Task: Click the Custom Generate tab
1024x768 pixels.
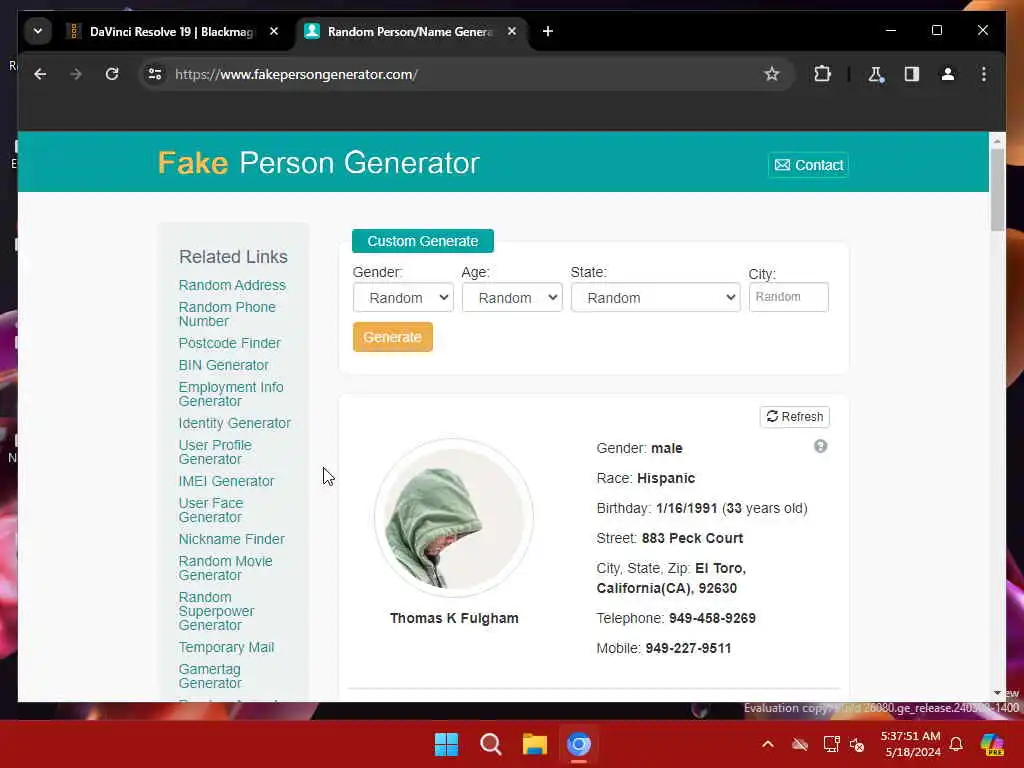Action: point(423,241)
